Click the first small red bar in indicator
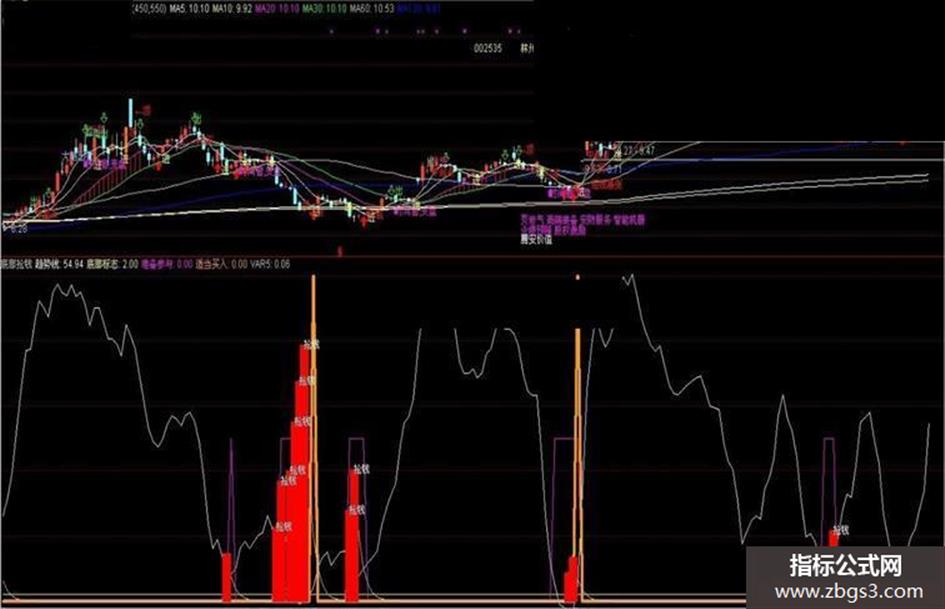The height and width of the screenshot is (609, 945). [227, 577]
